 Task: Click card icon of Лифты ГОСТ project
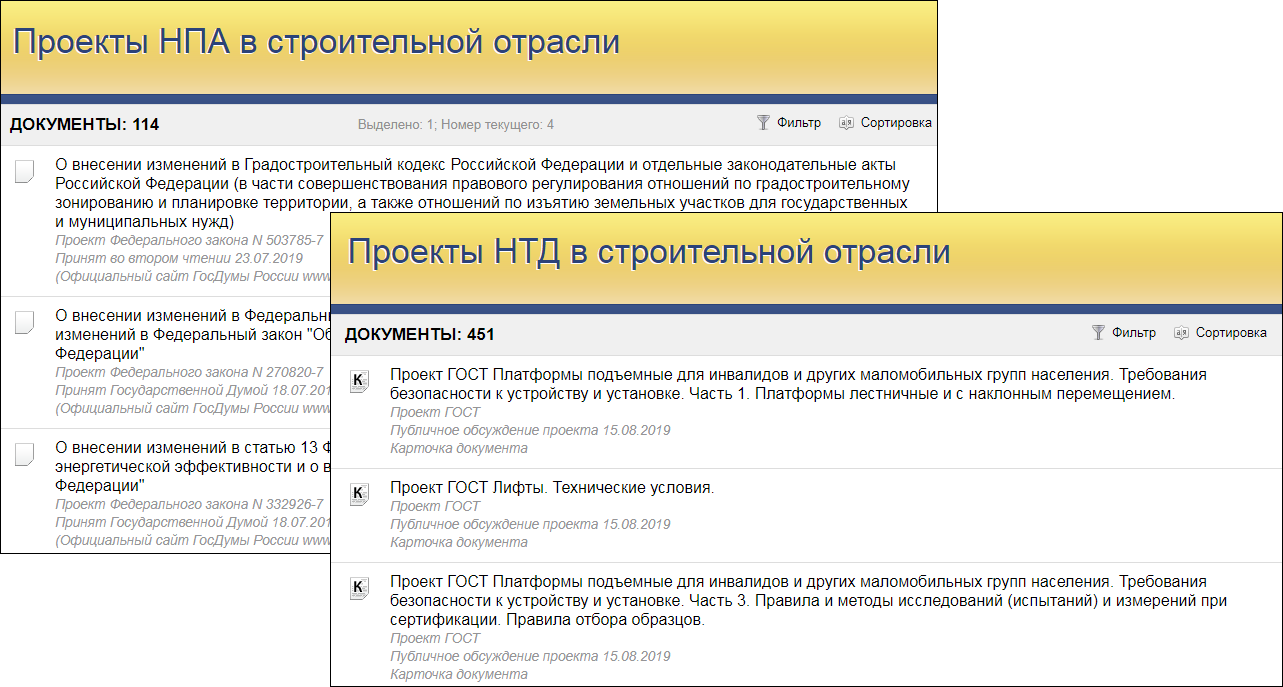tap(359, 494)
